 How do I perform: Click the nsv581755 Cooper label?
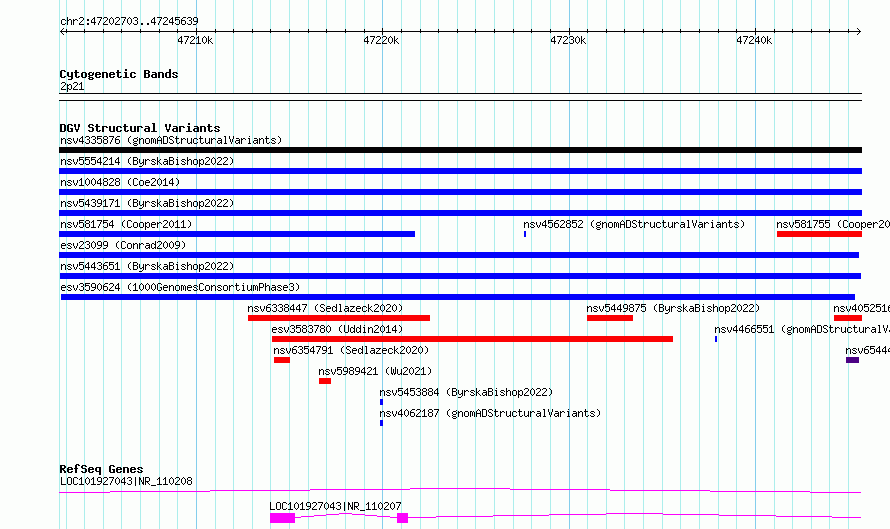coord(833,224)
